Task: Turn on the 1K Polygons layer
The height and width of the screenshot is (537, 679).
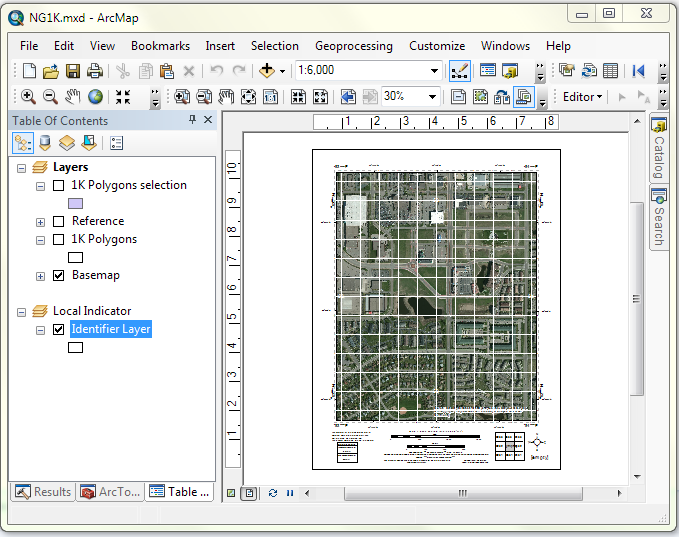Action: point(58,239)
